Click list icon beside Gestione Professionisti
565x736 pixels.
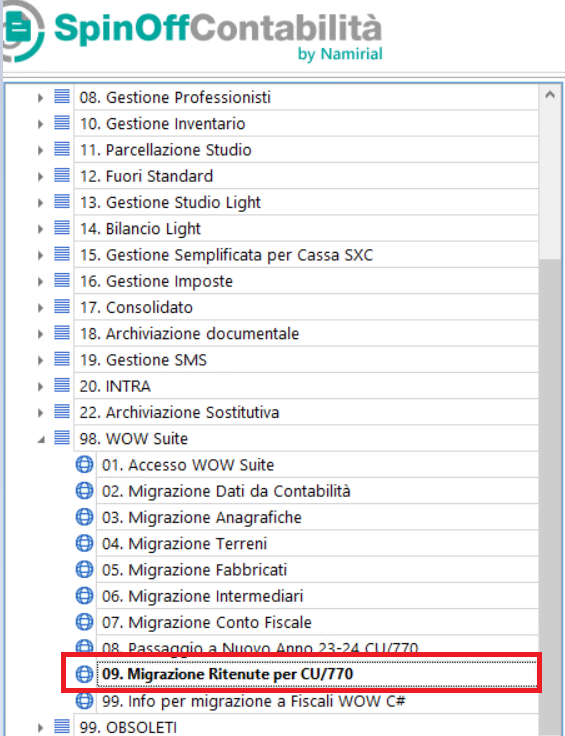tap(62, 97)
